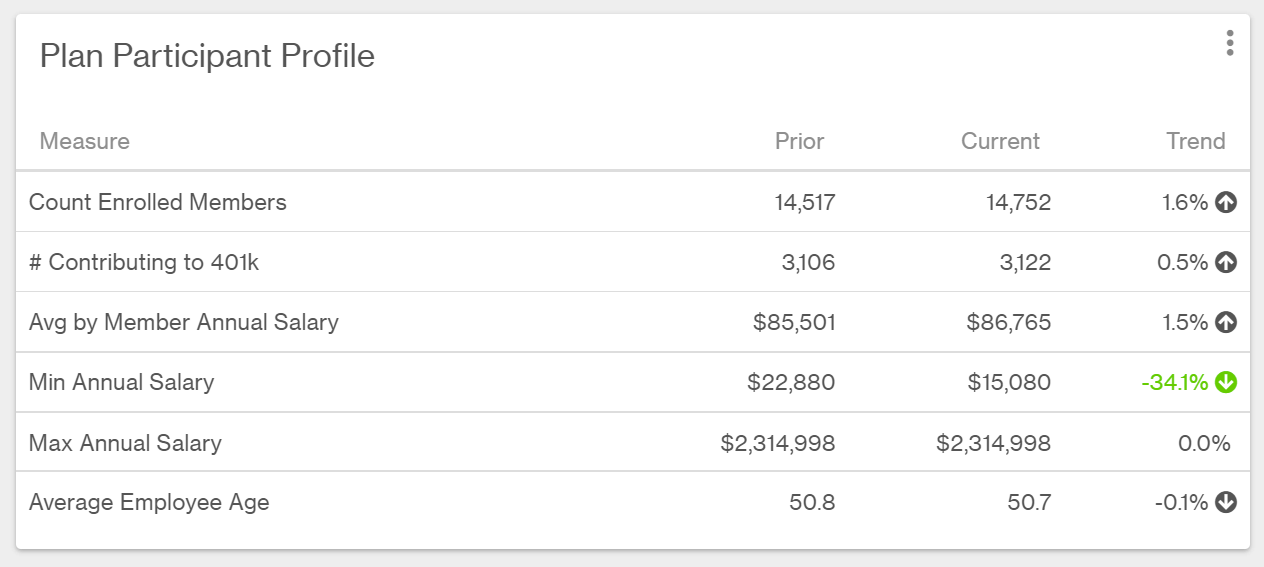The height and width of the screenshot is (567, 1264).
Task: Click the green -34.1% trend value
Action: 1175,382
